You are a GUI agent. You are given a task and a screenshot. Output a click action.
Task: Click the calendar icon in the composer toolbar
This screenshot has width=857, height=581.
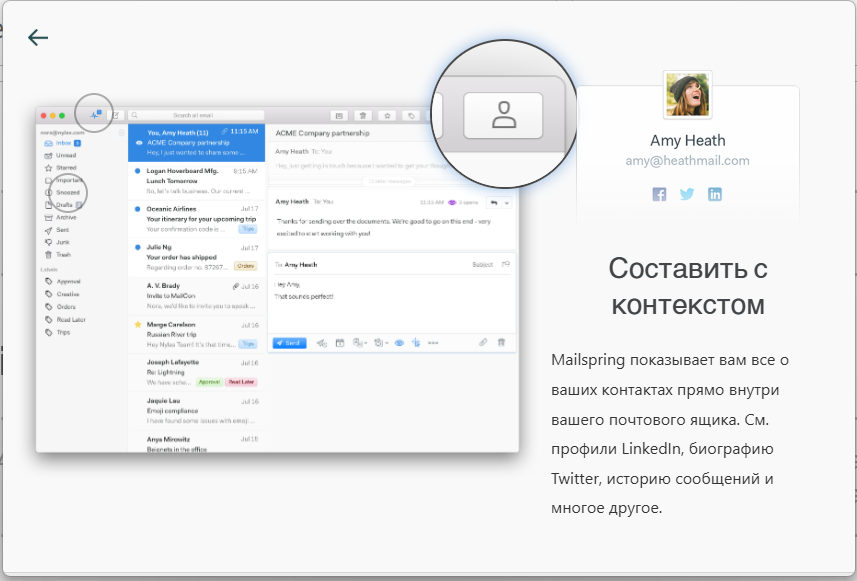340,343
